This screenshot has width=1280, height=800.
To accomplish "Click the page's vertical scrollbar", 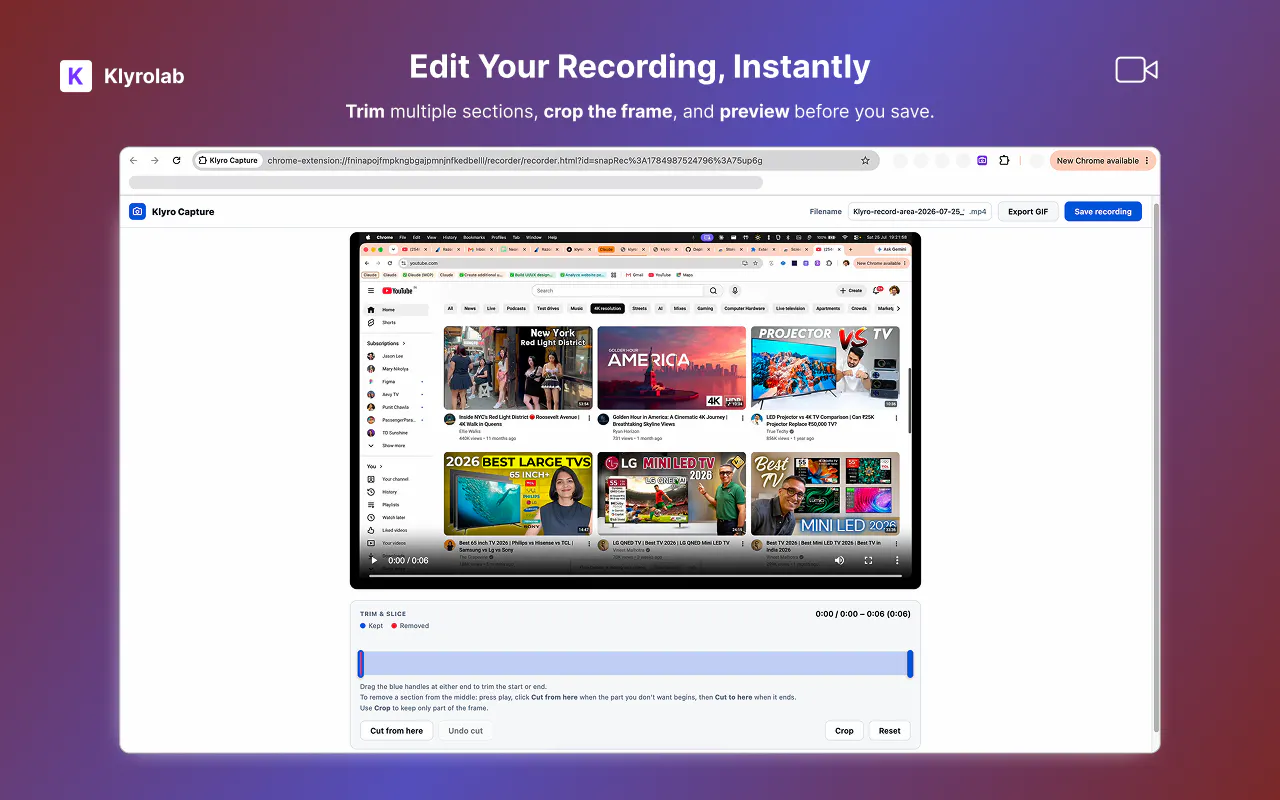I will (x=1156, y=470).
